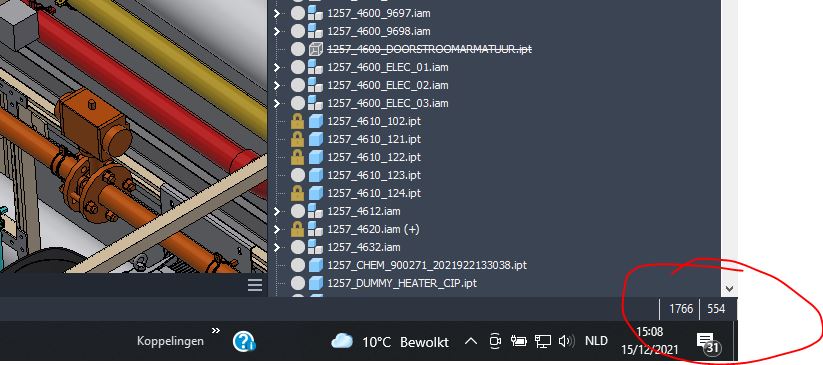This screenshot has width=823, height=365.
Task: Click lock icon of 1257_4610_124.ipt
Action: (x=298, y=193)
